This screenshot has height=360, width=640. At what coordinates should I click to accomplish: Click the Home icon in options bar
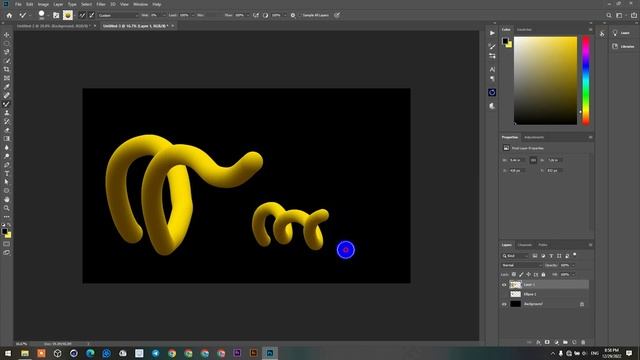[9, 15]
